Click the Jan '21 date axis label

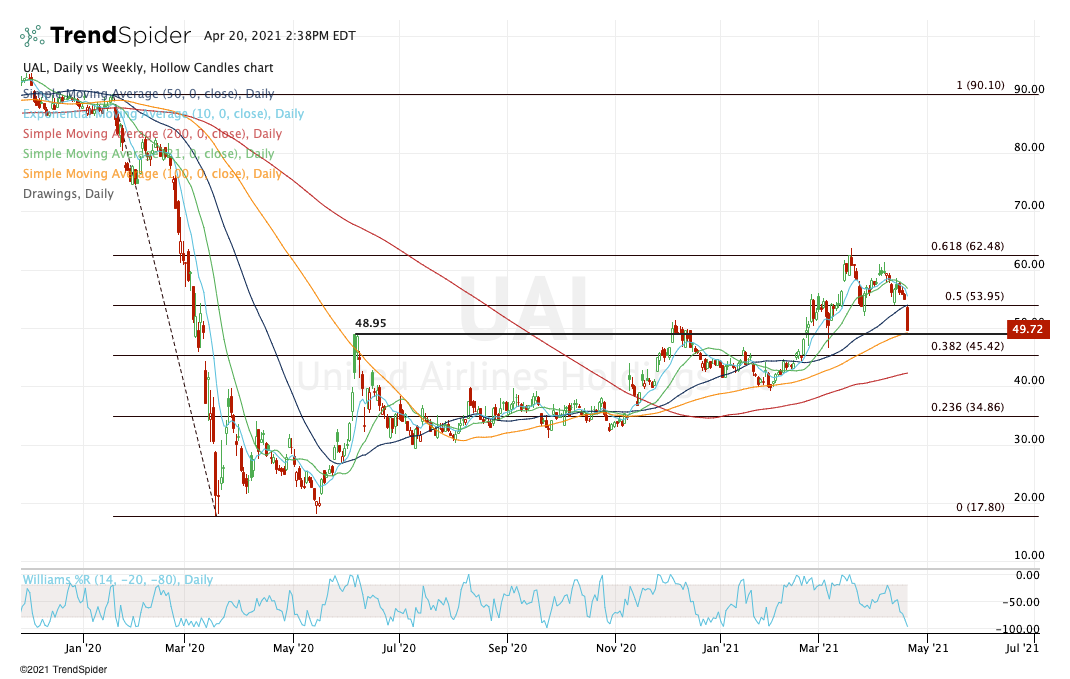click(721, 648)
